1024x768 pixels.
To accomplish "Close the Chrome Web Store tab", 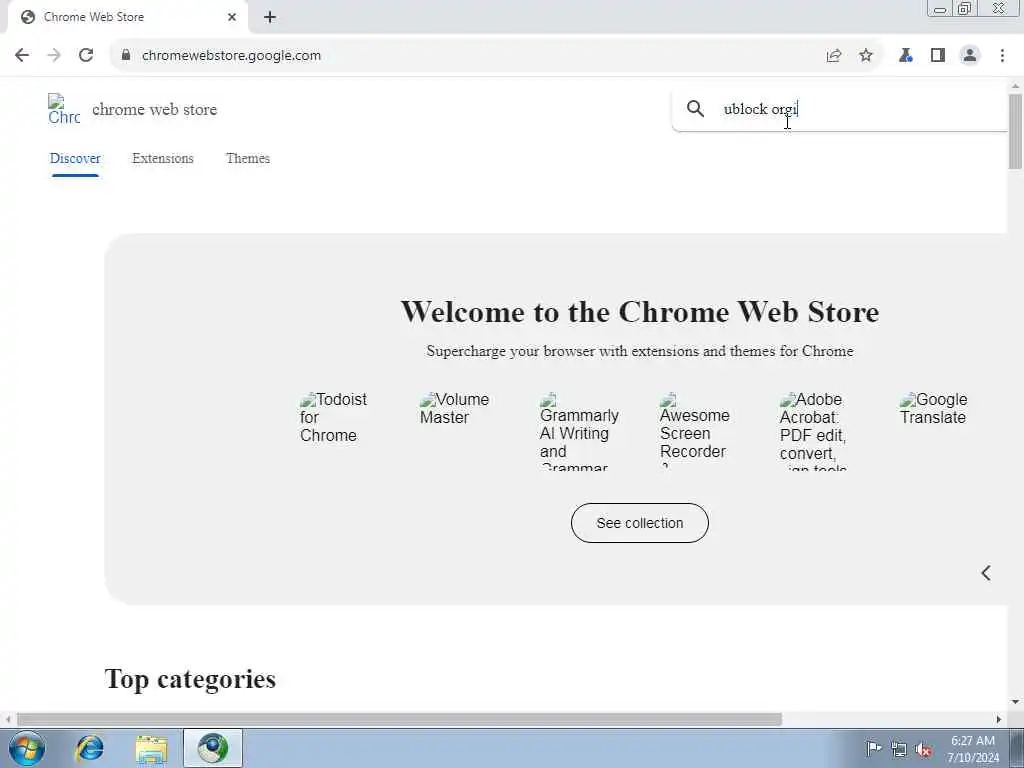I will coord(232,17).
